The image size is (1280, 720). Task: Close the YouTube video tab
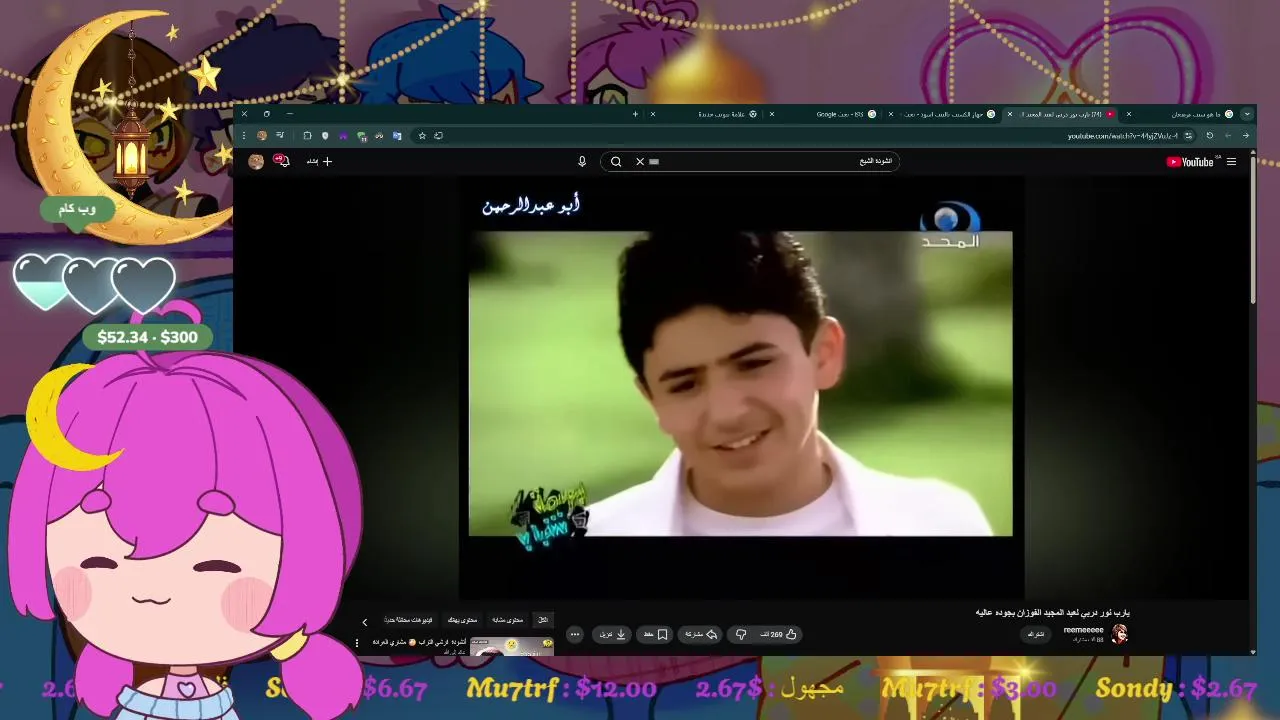click(x=1010, y=114)
